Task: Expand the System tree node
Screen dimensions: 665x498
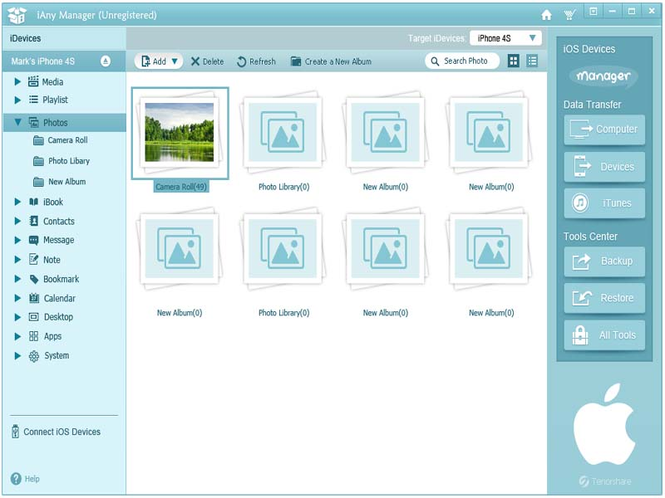Action: click(x=17, y=355)
